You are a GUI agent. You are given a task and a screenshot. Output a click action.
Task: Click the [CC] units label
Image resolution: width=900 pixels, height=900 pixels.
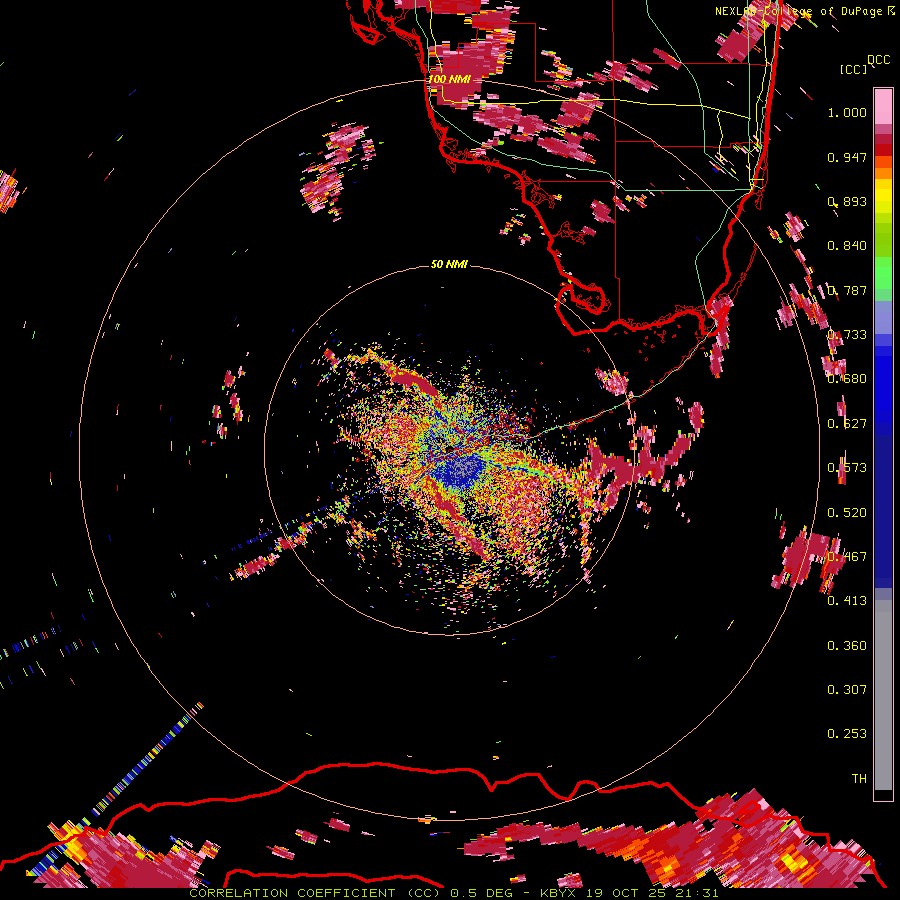(854, 69)
